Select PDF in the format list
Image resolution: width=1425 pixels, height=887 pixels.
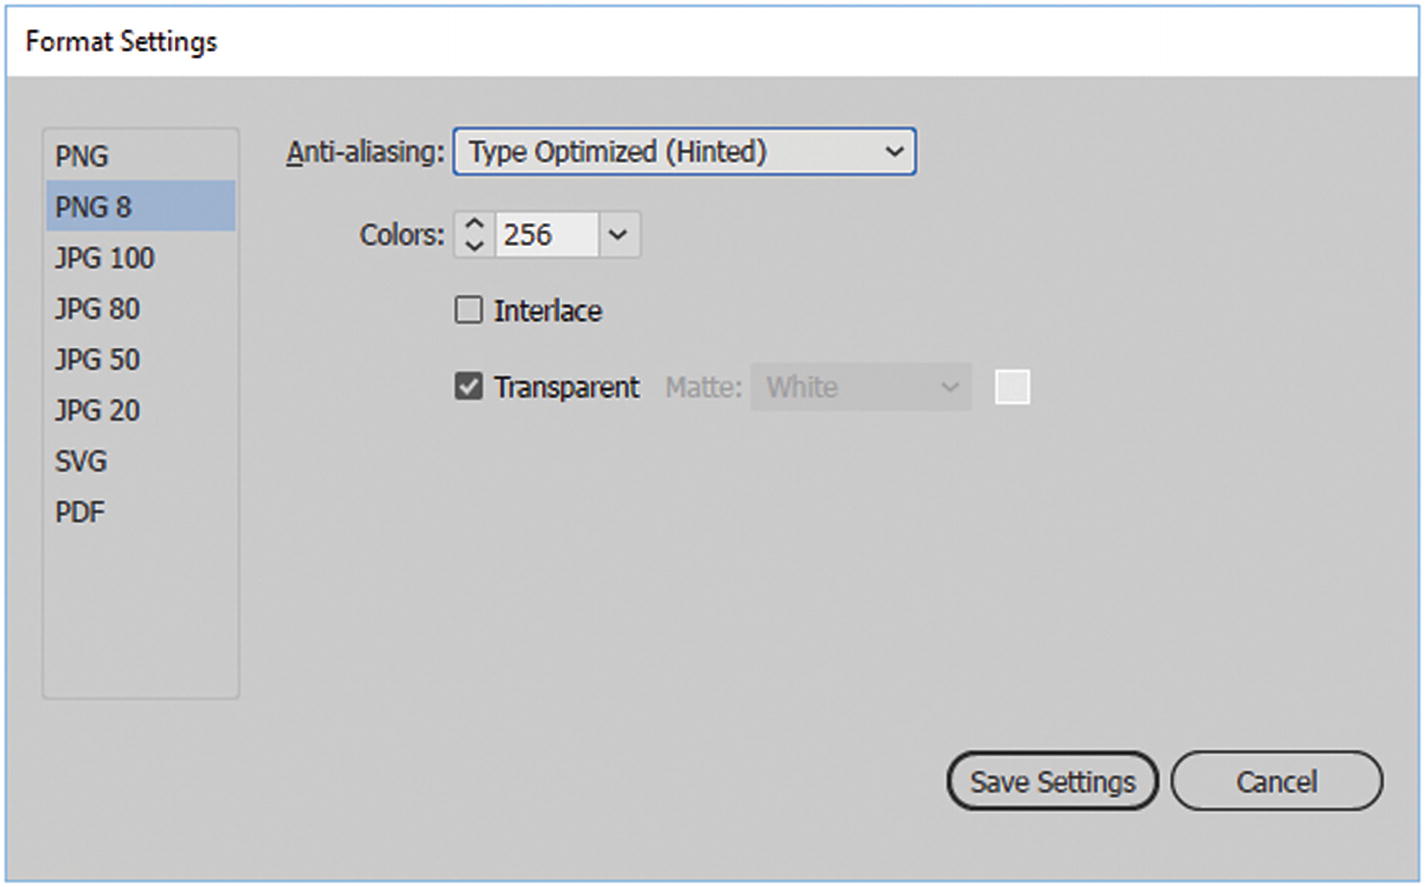pos(80,513)
